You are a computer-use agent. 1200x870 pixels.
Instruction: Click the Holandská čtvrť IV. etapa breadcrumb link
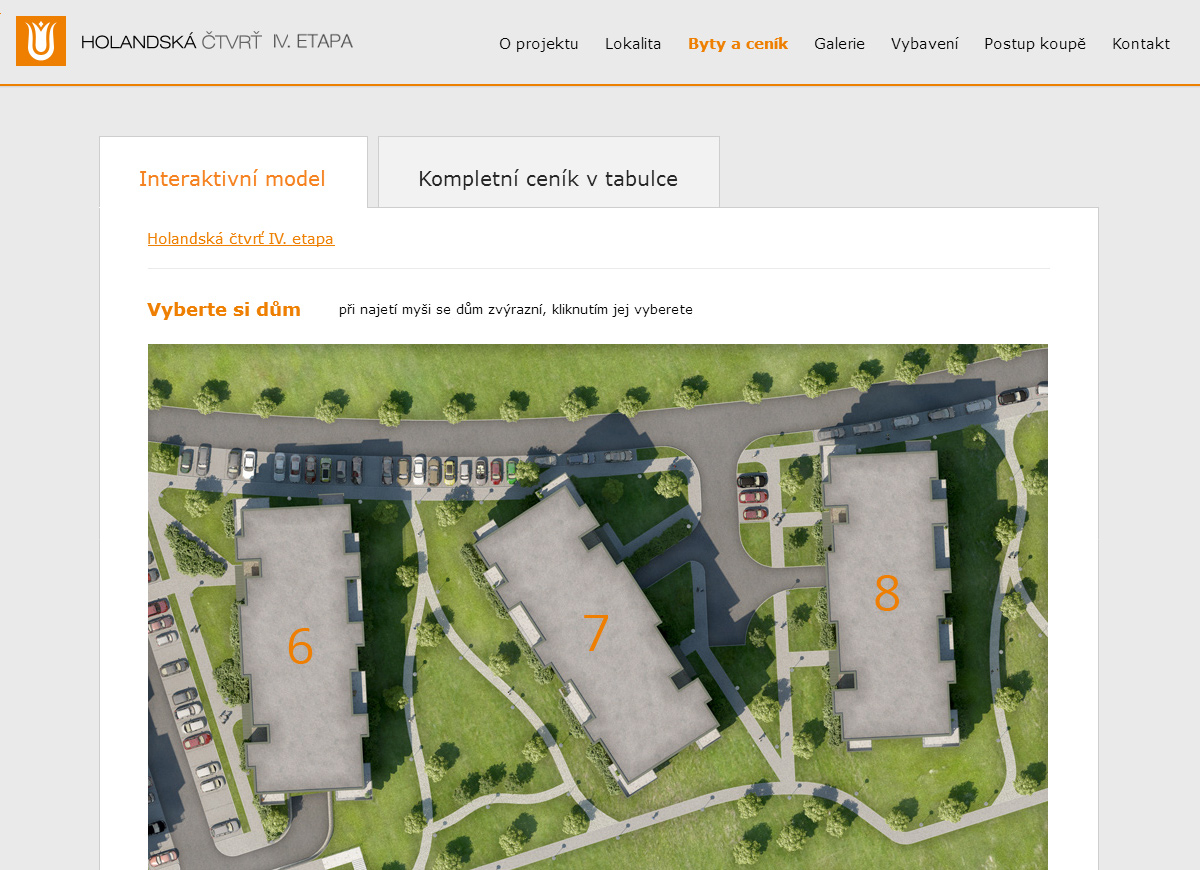pos(240,239)
